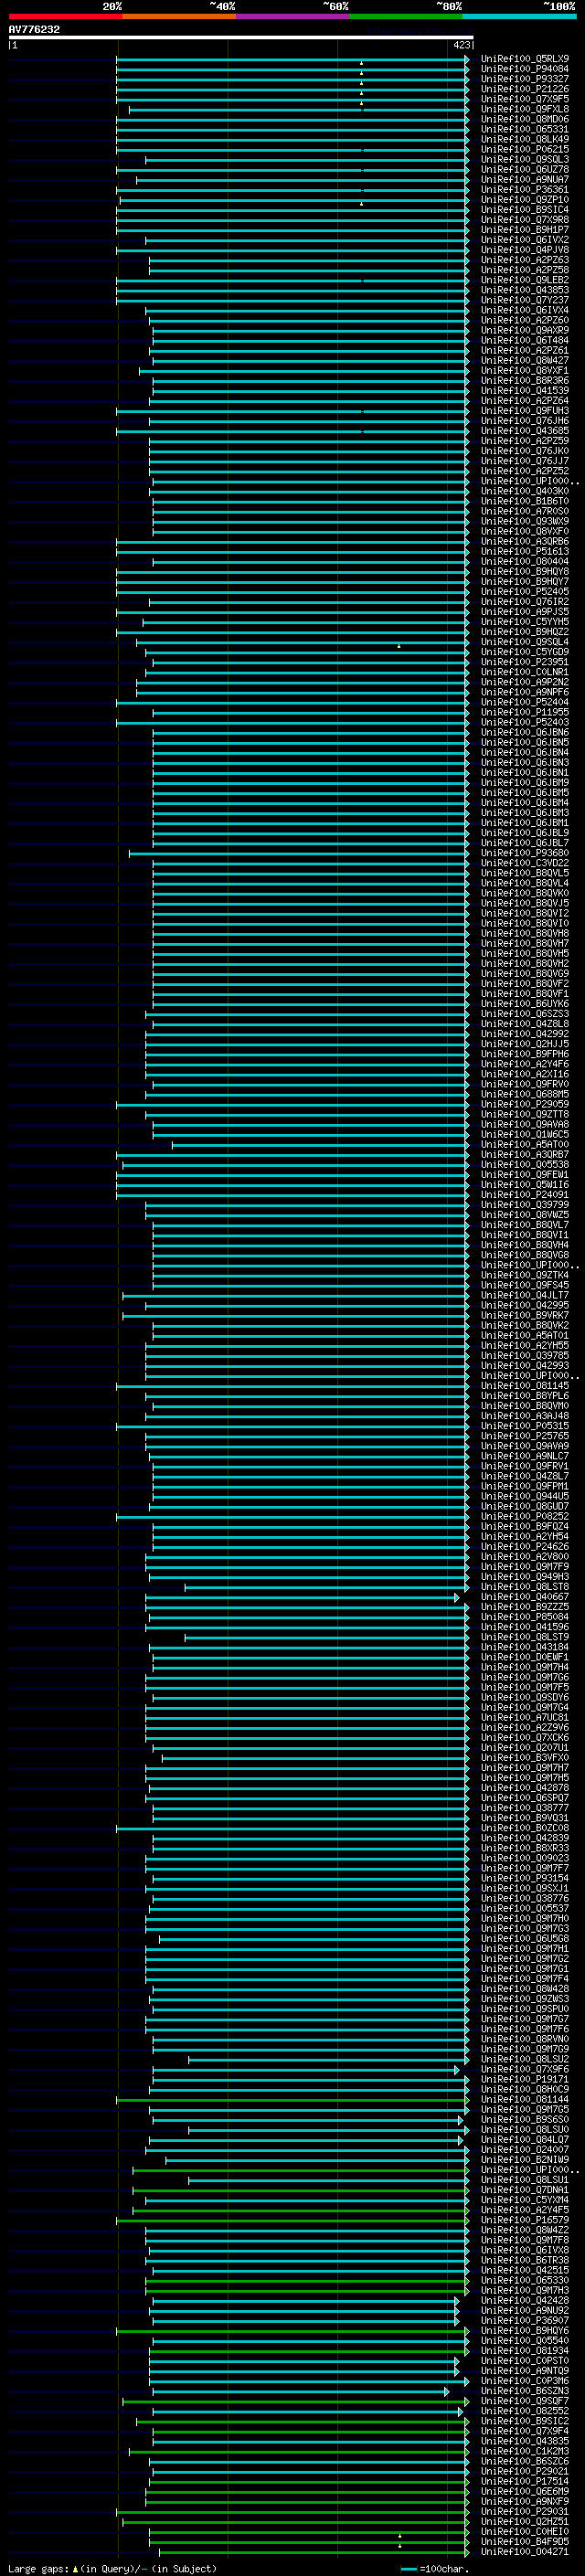Select the UniRef100_O43853 entry
Viewport: 585px width, 2576px height.
524,290
